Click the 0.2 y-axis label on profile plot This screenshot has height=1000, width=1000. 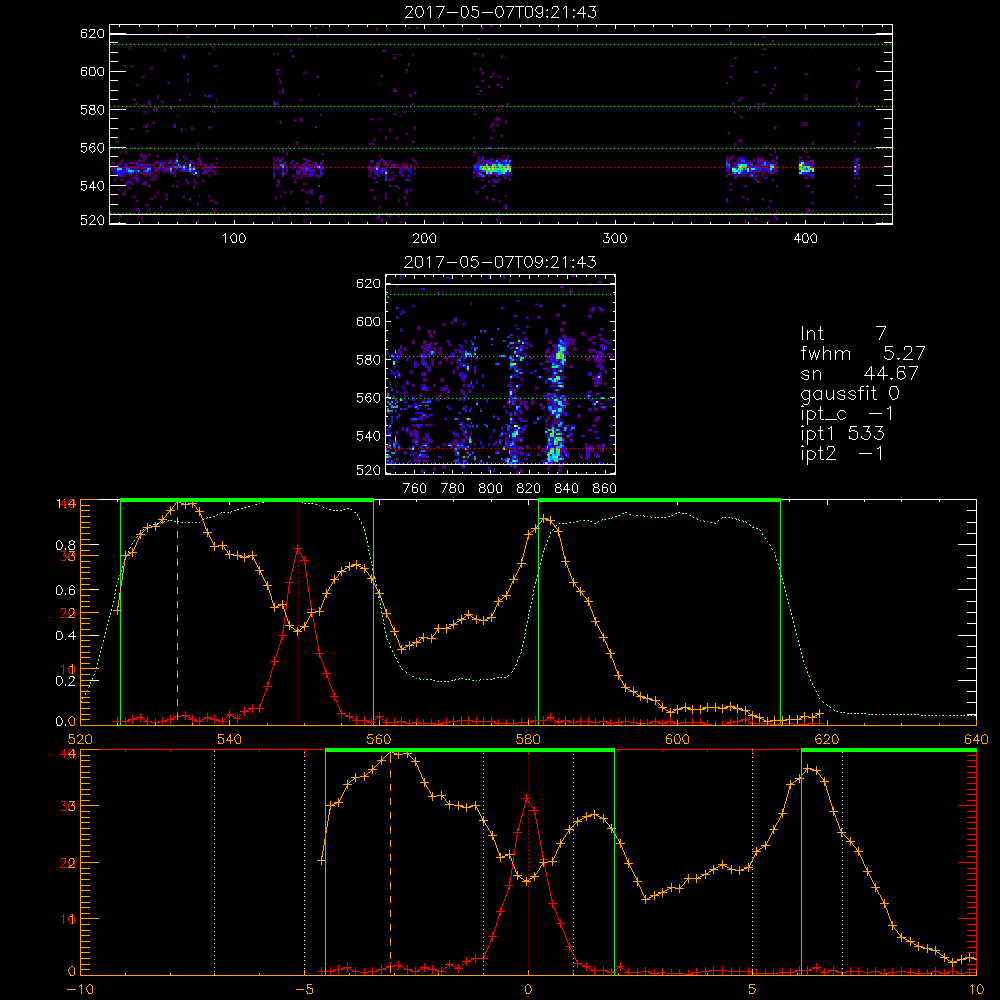click(66, 681)
